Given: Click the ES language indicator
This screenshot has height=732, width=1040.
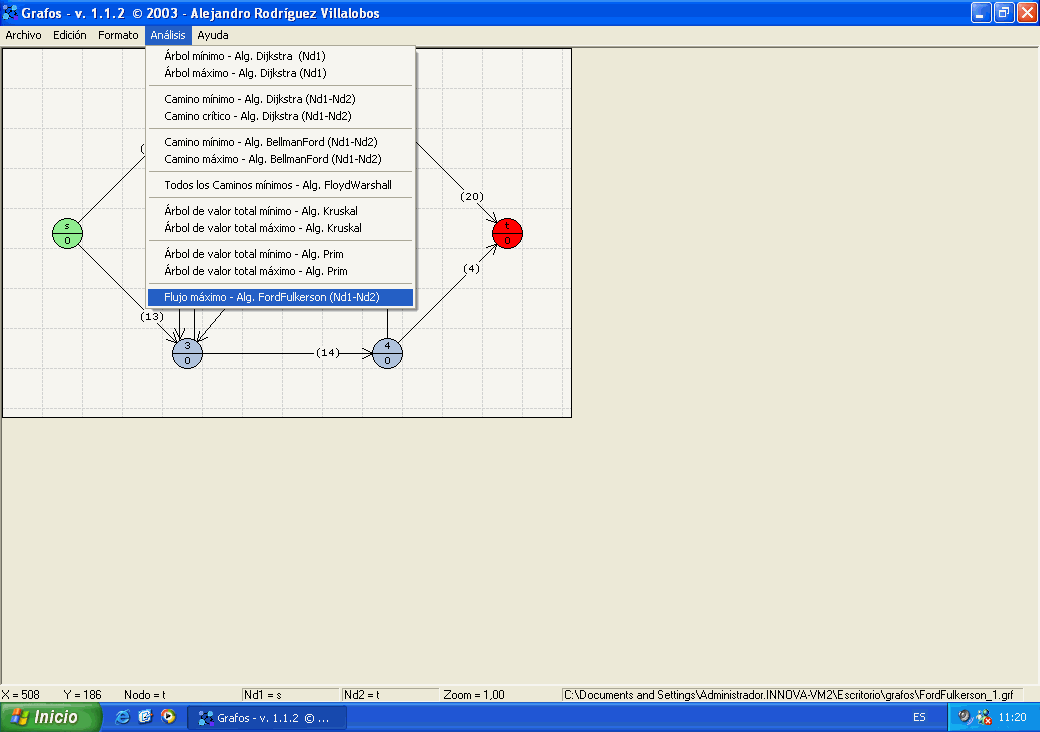Looking at the screenshot, I should click(x=919, y=717).
